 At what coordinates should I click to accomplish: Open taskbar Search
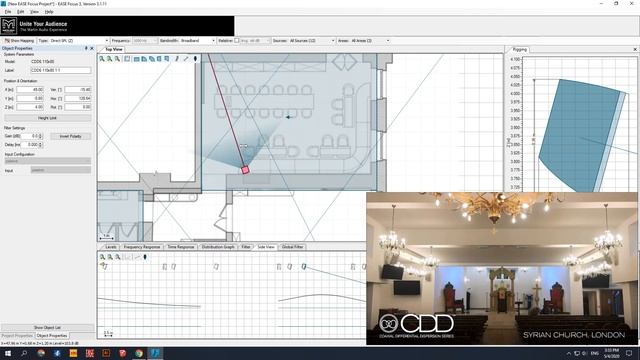[x=24, y=353]
